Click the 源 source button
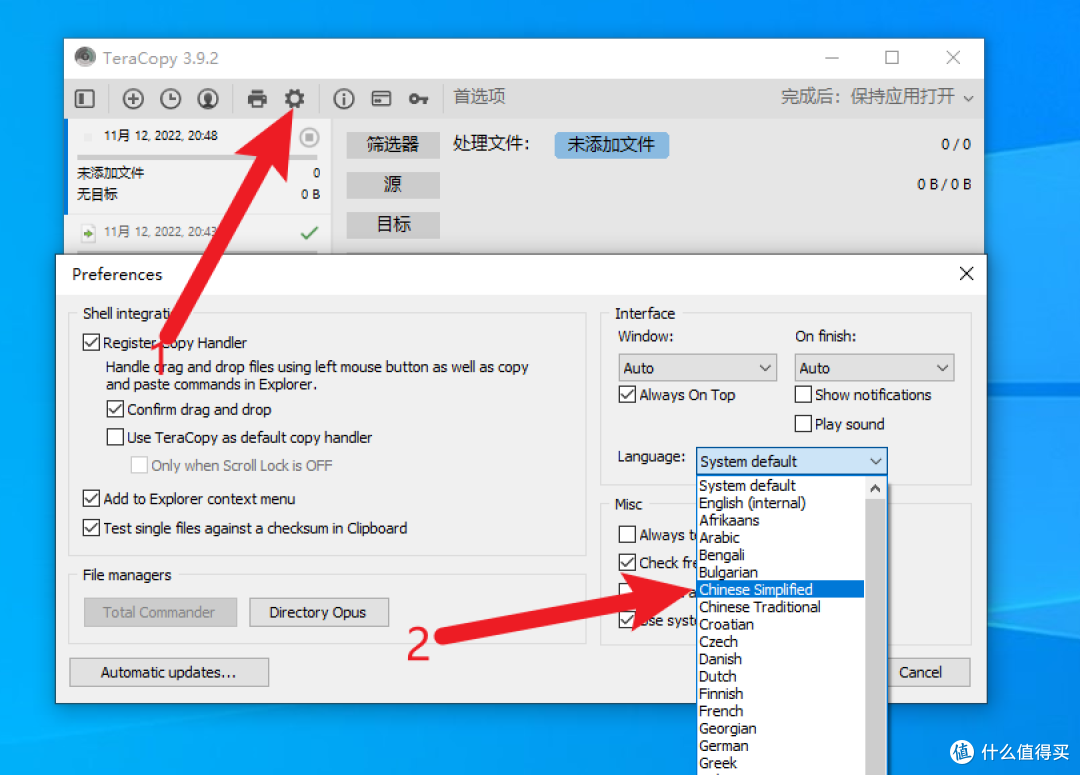The height and width of the screenshot is (775, 1080). pyautogui.click(x=393, y=185)
